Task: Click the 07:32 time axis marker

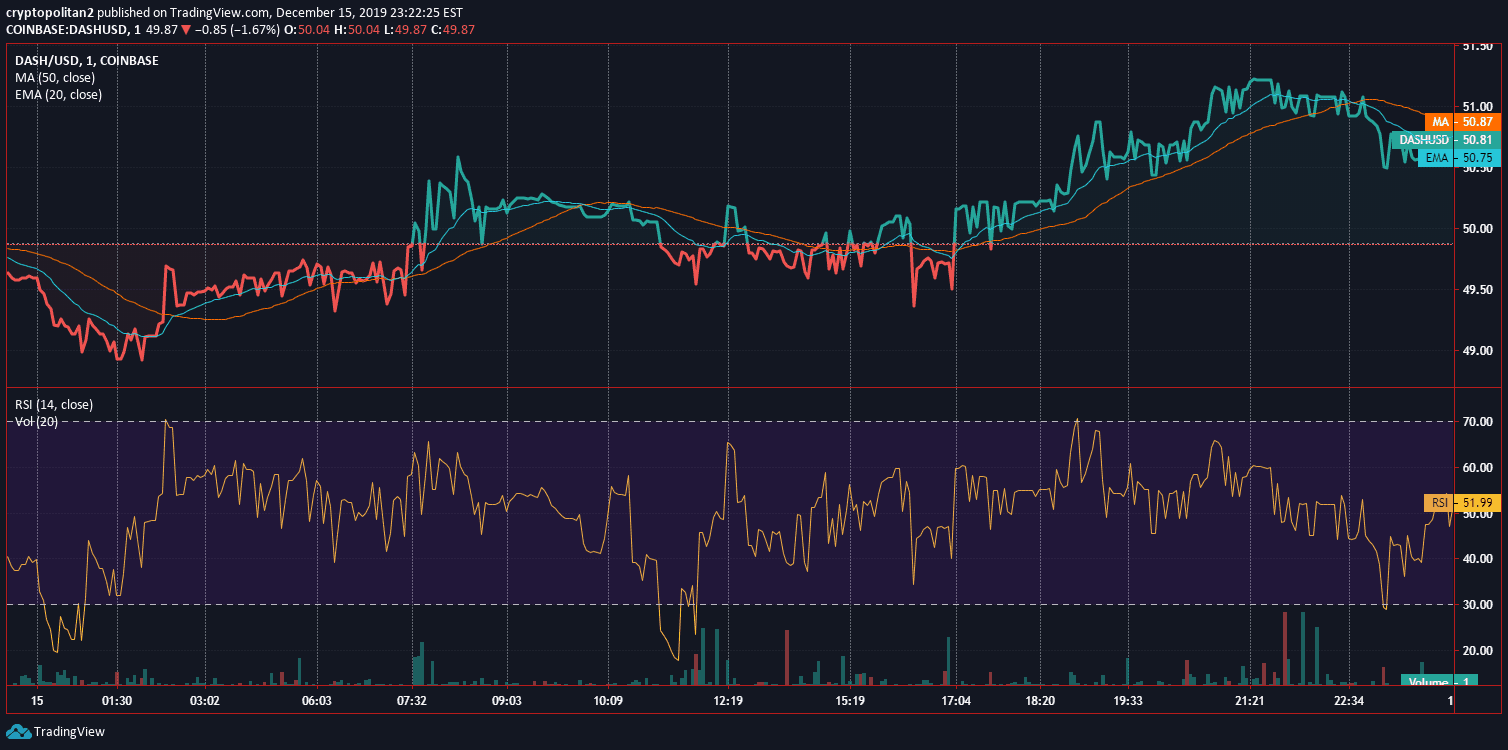Action: (x=412, y=701)
